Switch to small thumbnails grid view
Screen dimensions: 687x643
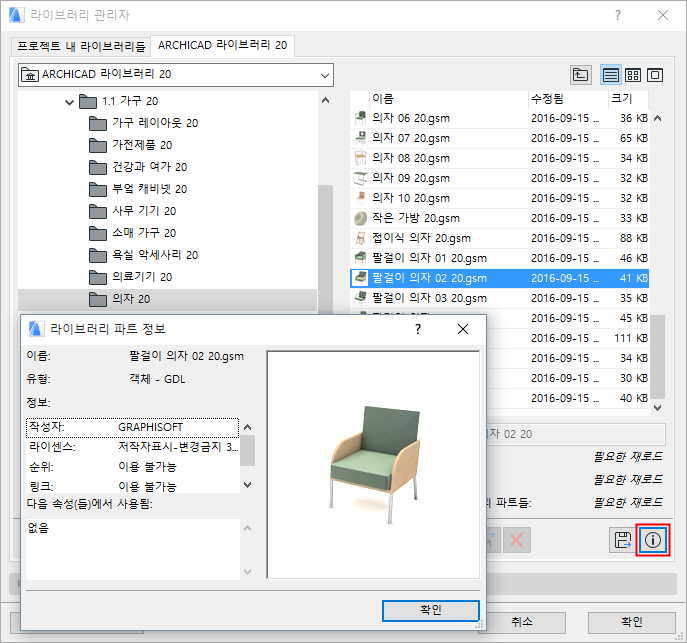pos(633,75)
